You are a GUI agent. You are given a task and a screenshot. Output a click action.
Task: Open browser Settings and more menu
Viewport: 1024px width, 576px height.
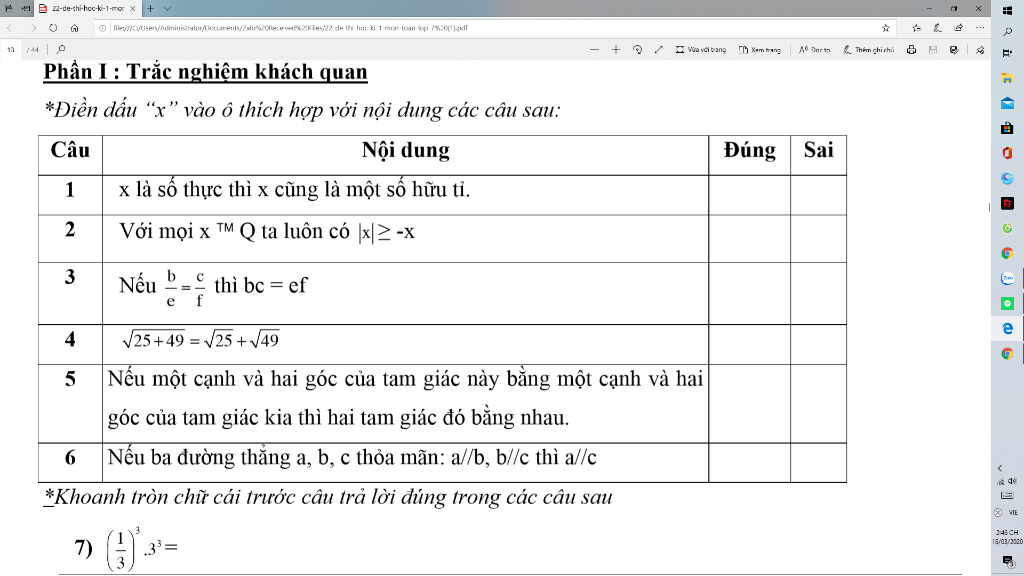980,28
